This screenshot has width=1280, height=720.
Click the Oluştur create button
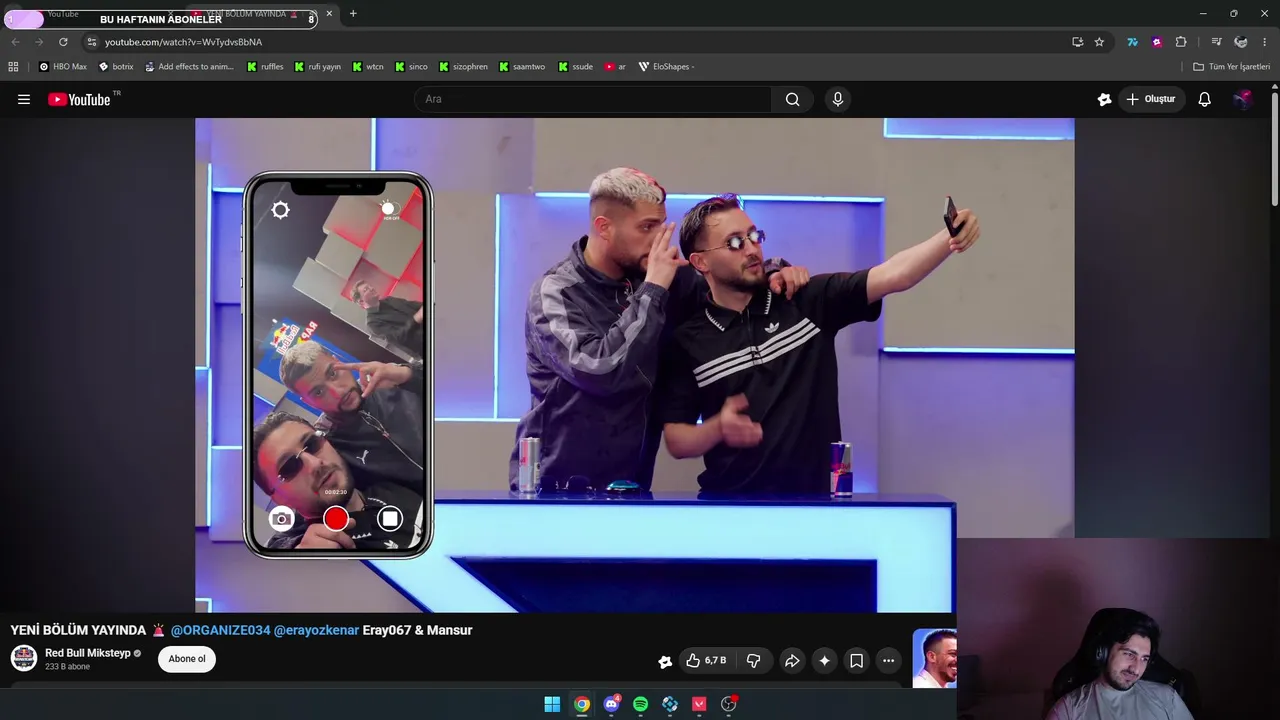click(x=1151, y=99)
